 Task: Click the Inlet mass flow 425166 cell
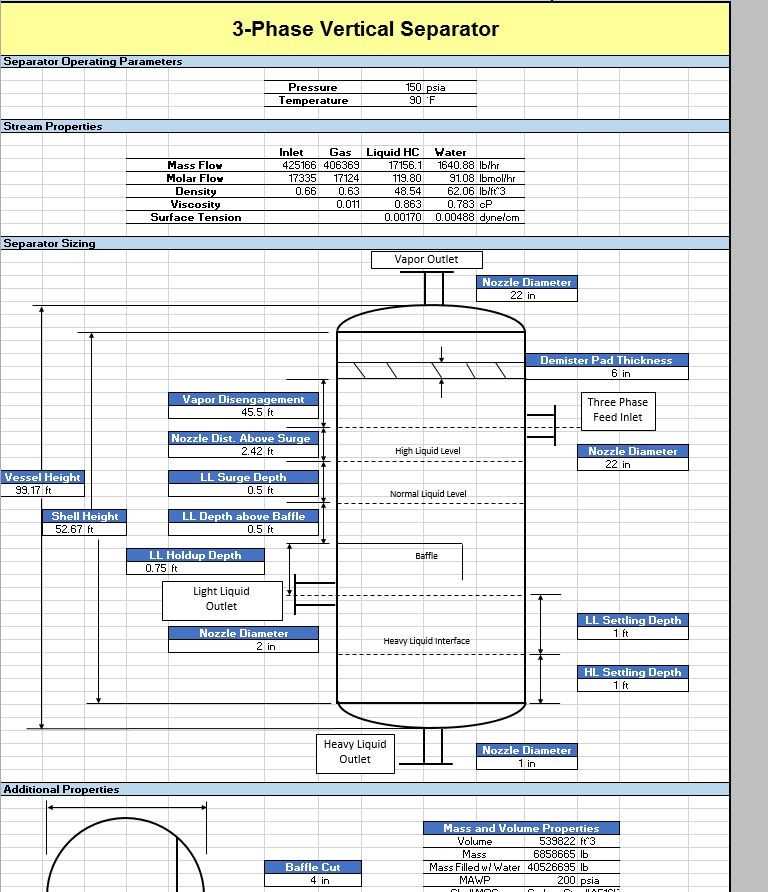(x=291, y=165)
